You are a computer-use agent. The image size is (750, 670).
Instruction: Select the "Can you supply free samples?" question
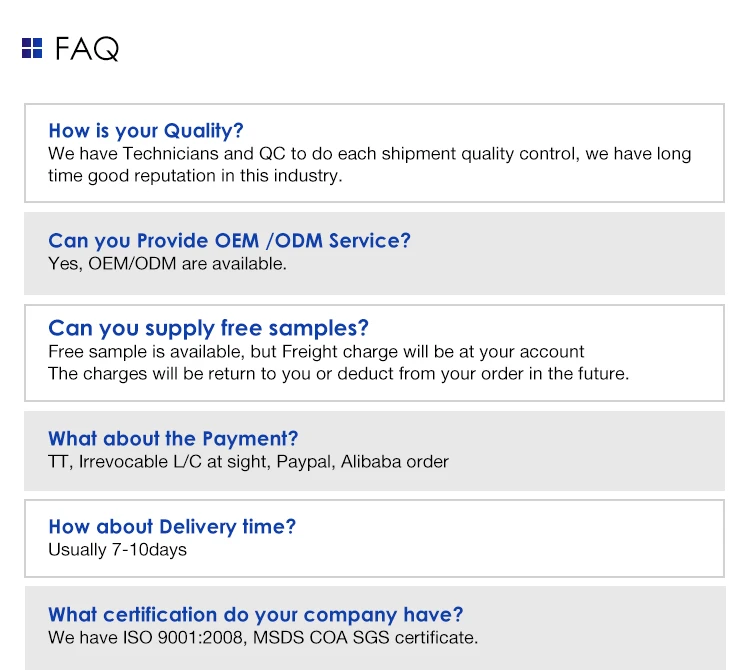(208, 328)
